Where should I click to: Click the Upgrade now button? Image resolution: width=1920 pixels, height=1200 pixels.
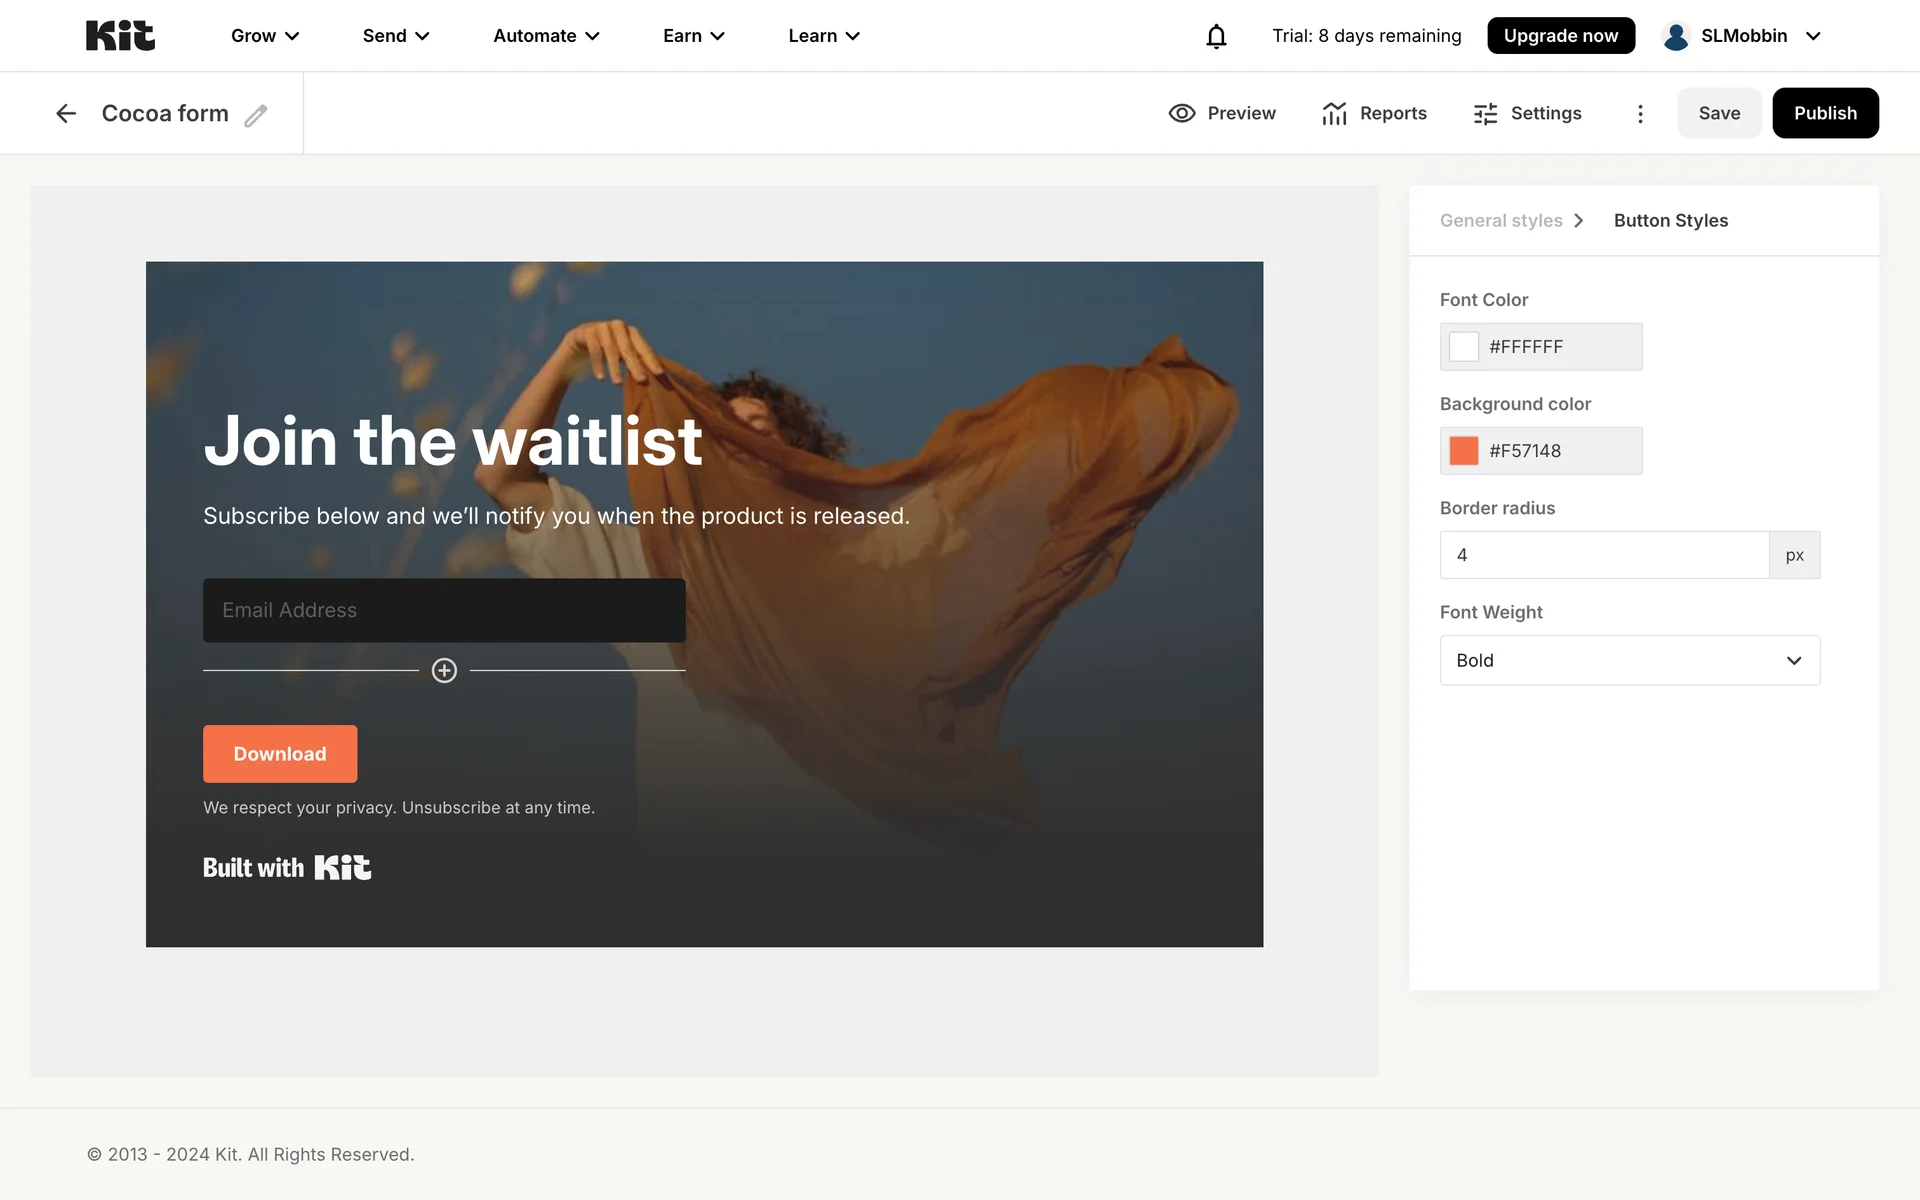1560,36
